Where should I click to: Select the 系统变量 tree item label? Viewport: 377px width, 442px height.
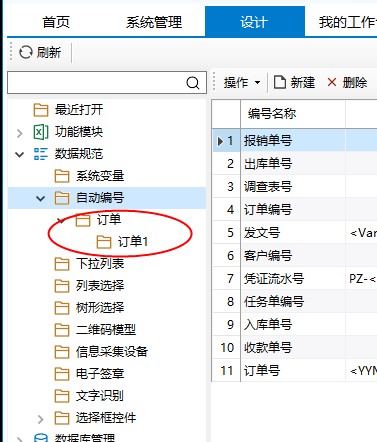tap(100, 176)
